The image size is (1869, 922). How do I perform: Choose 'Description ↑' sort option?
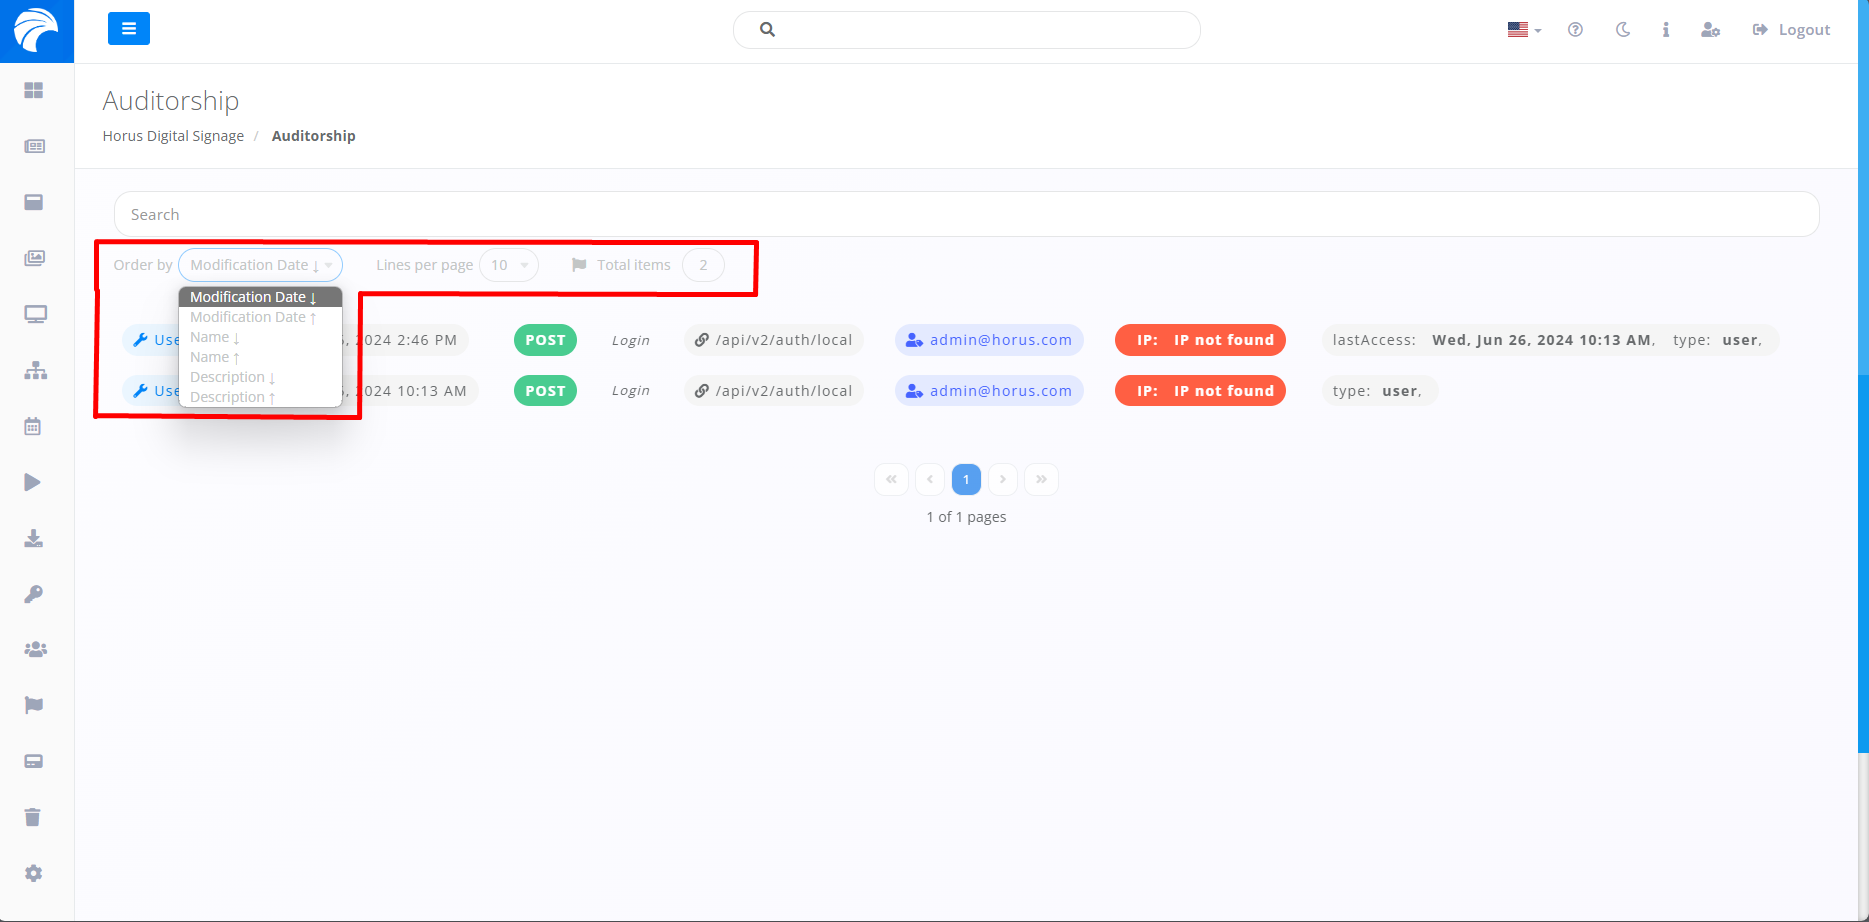click(x=232, y=398)
